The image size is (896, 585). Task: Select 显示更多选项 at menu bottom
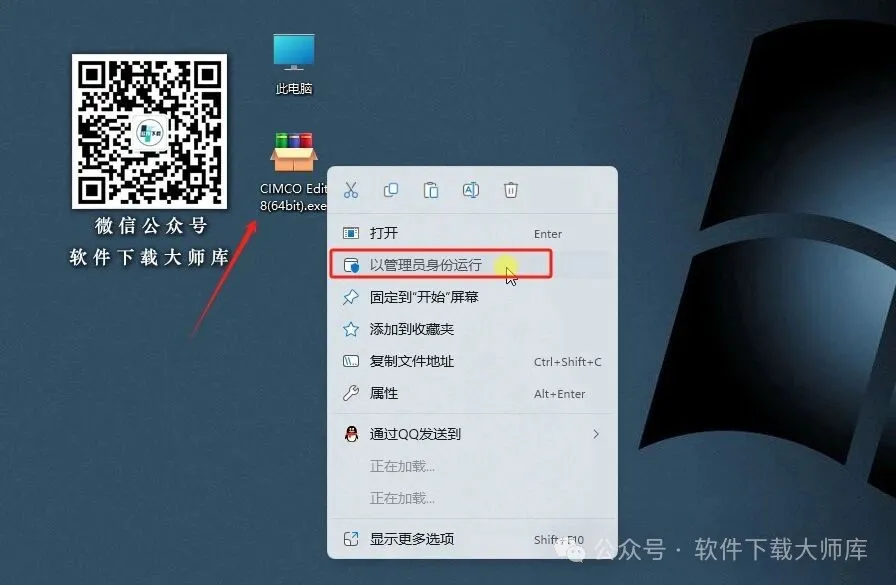coord(473,539)
